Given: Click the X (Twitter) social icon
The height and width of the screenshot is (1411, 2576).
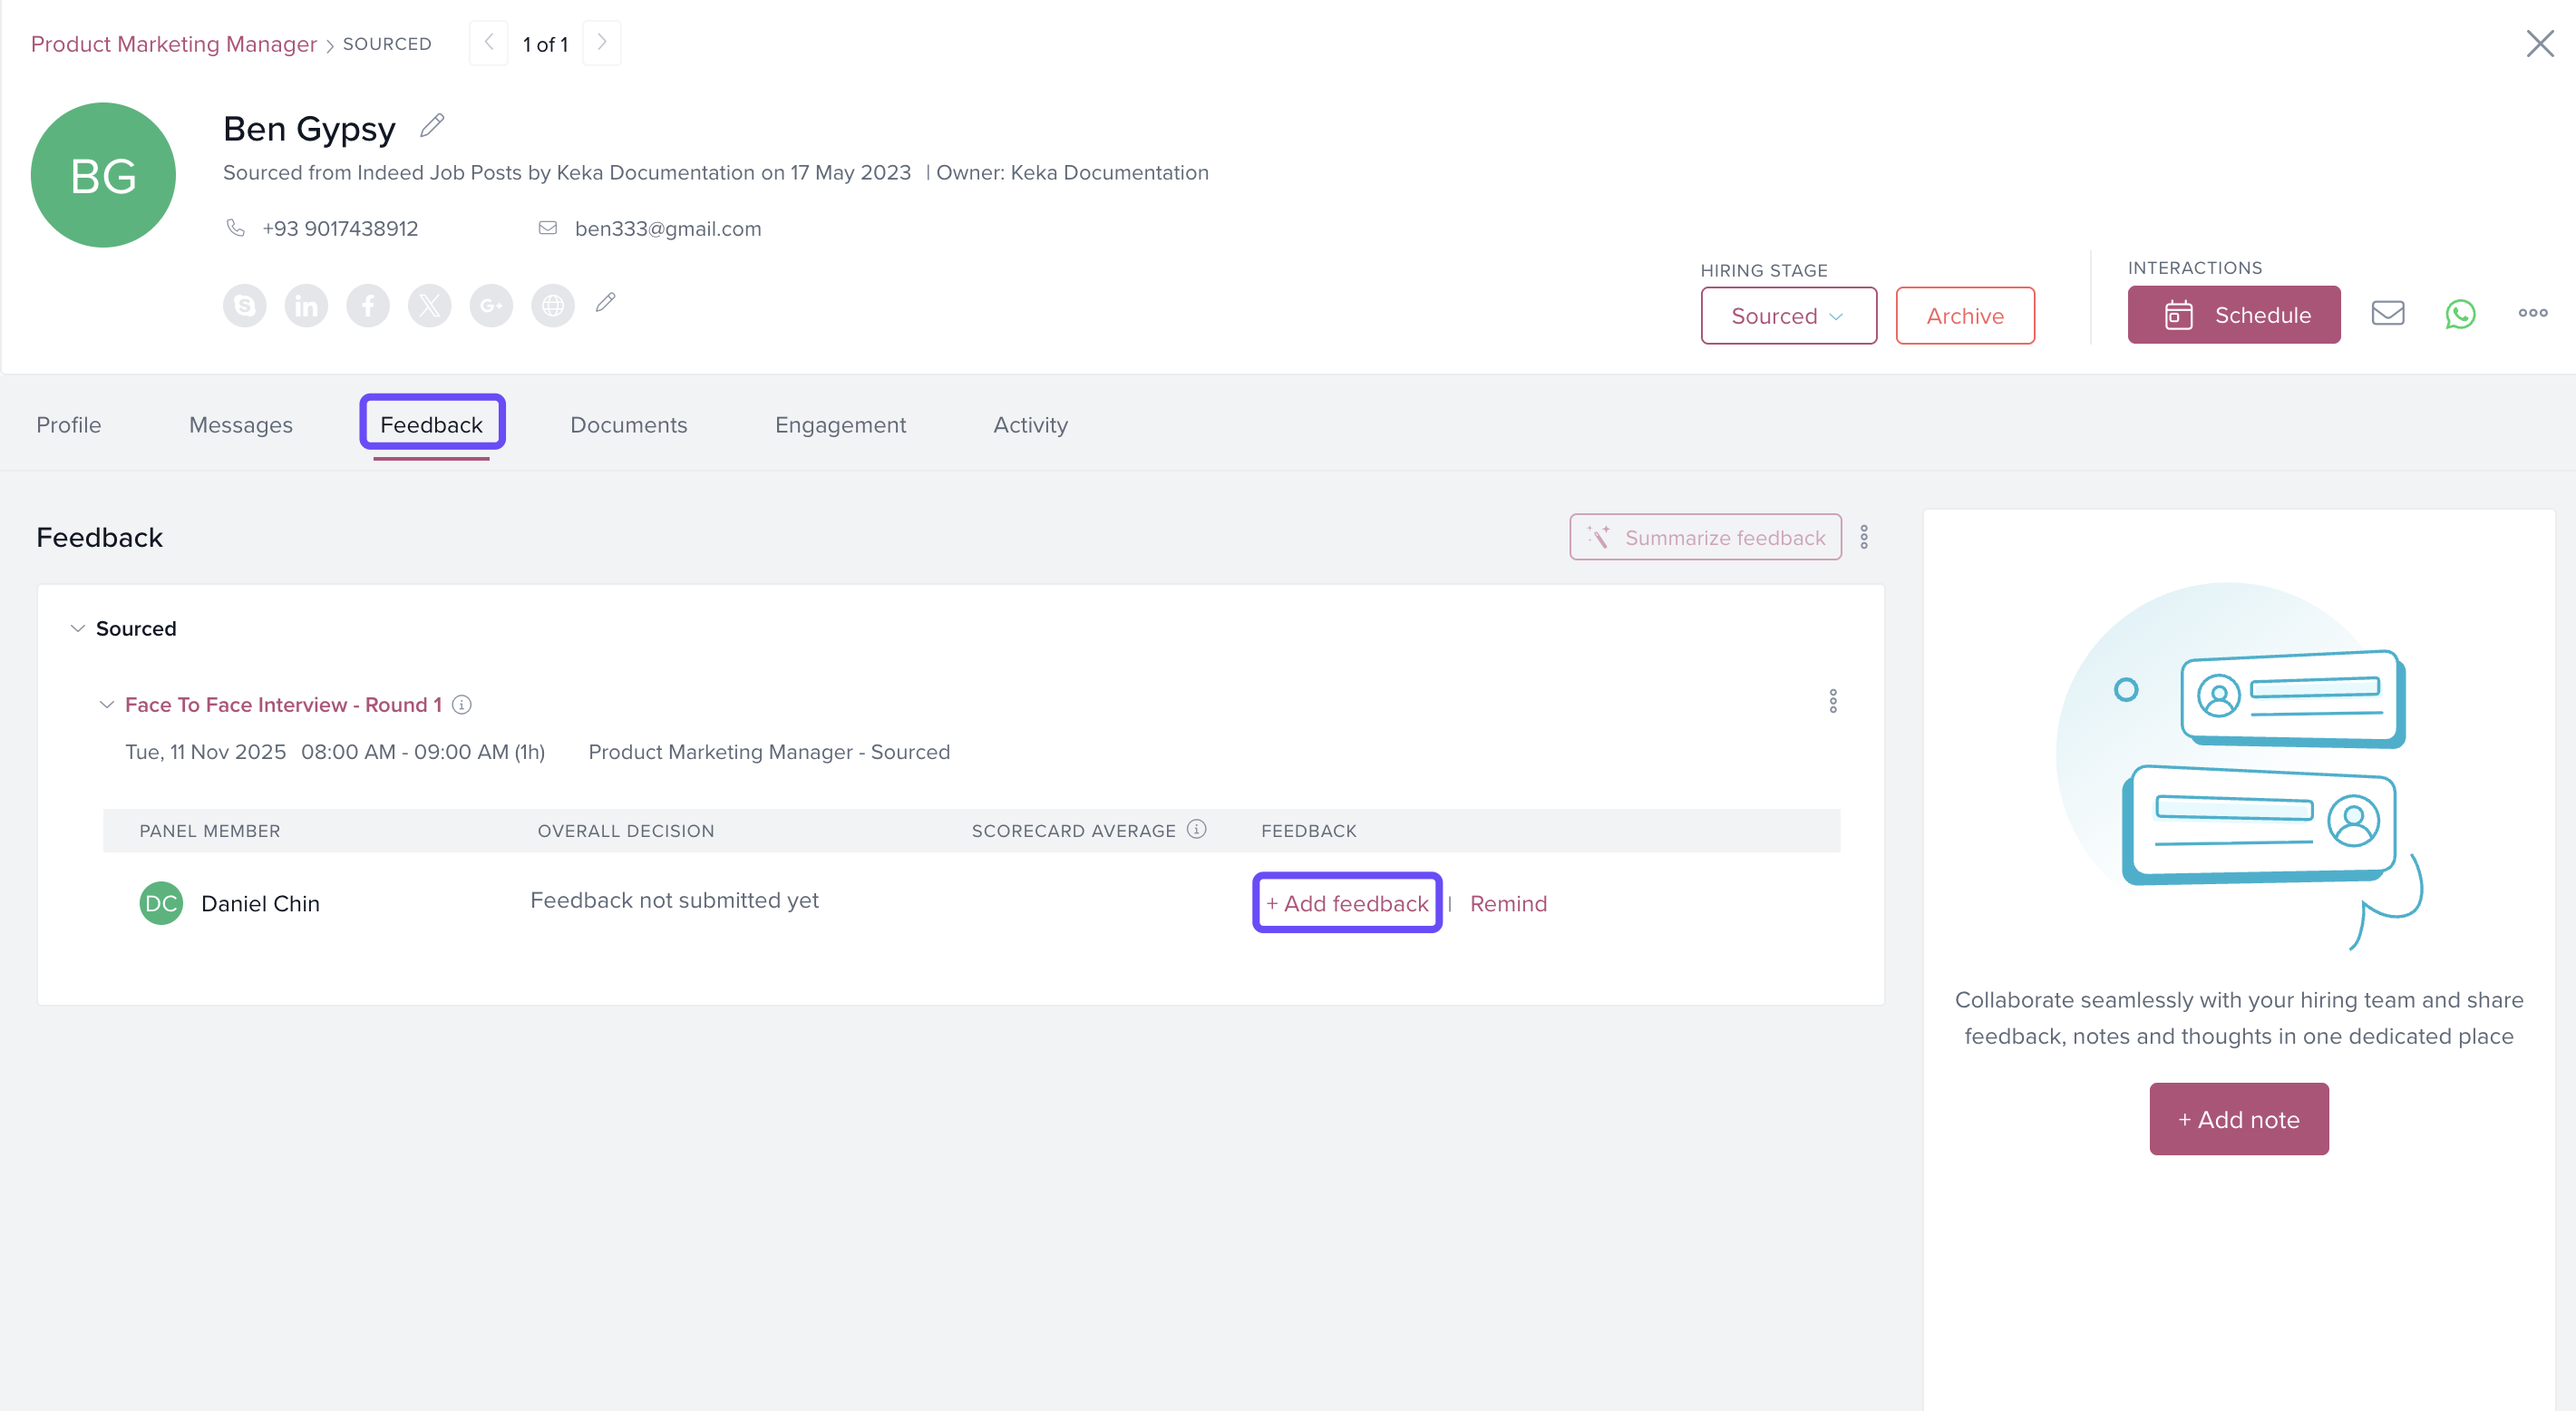Looking at the screenshot, I should (x=430, y=306).
